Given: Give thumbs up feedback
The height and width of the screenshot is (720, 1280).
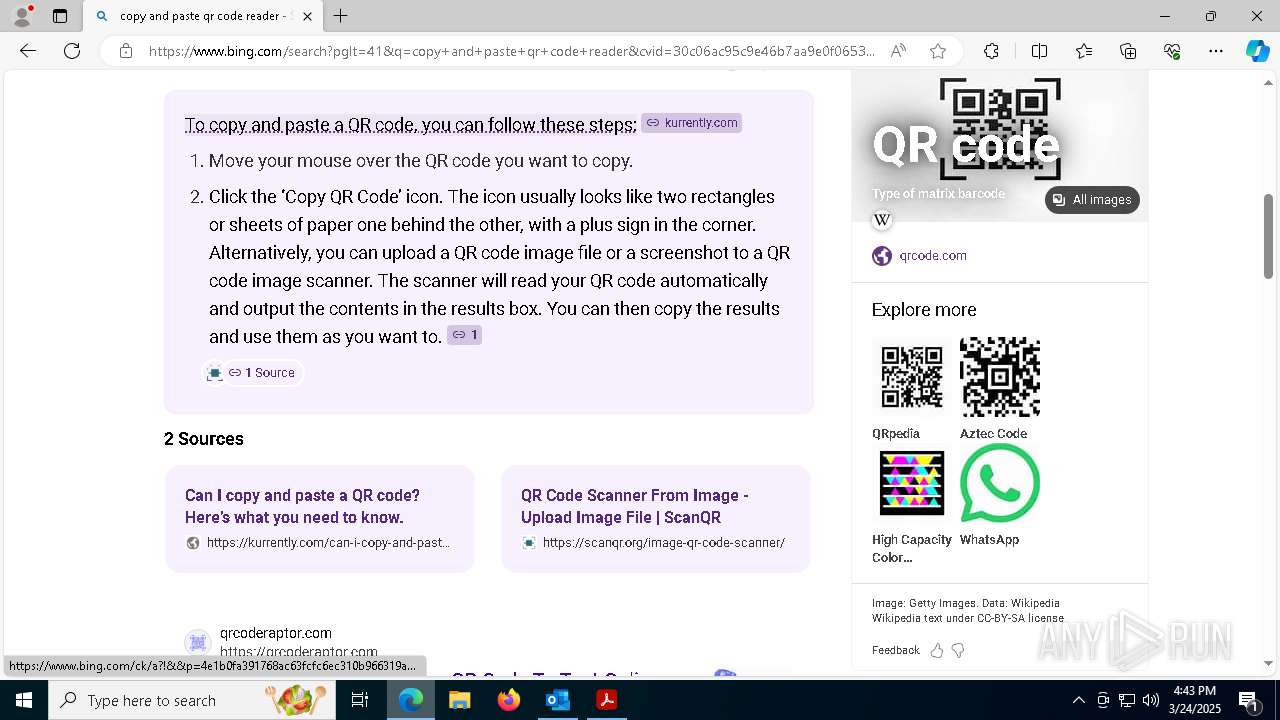Looking at the screenshot, I should click(x=937, y=650).
